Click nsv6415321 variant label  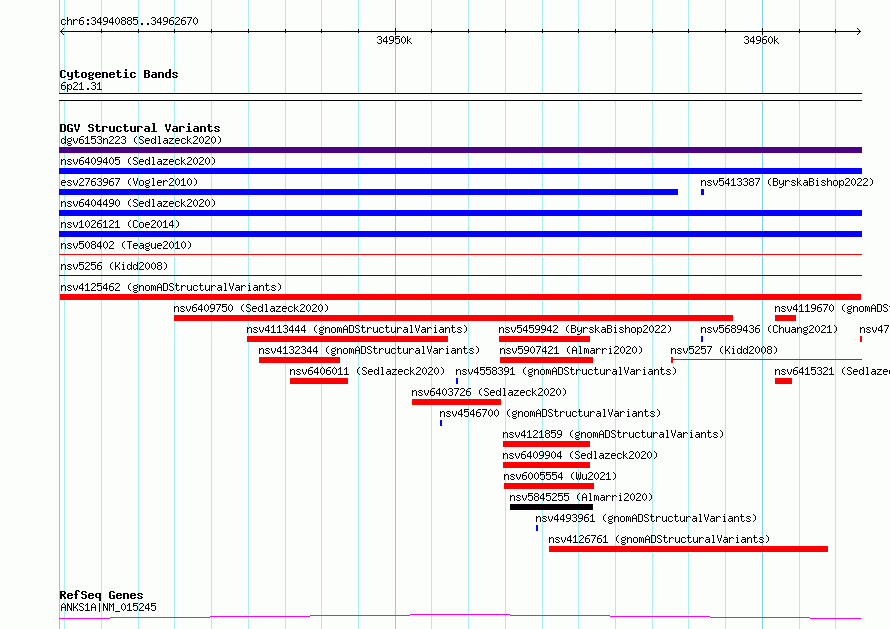click(832, 371)
